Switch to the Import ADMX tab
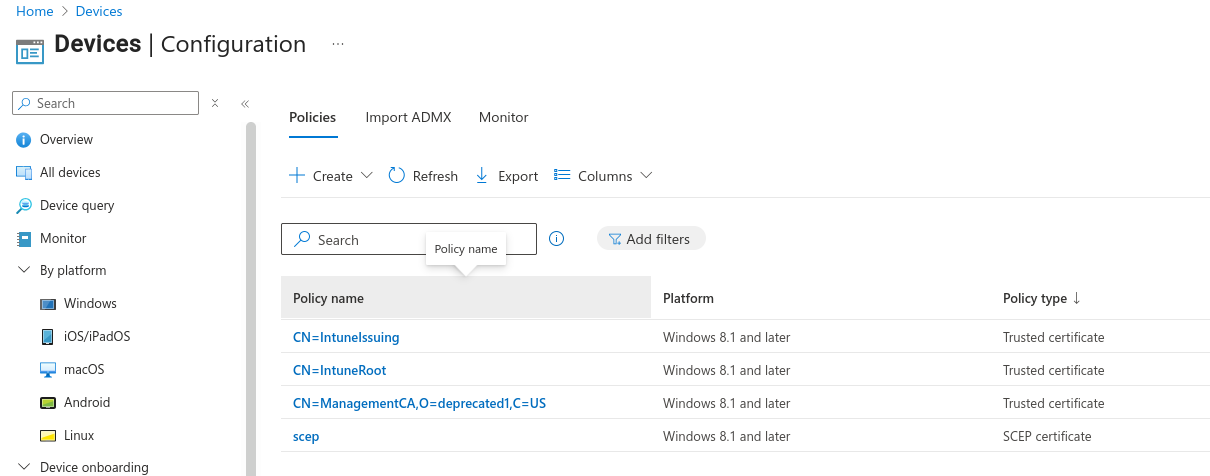The width and height of the screenshot is (1210, 476). point(408,117)
